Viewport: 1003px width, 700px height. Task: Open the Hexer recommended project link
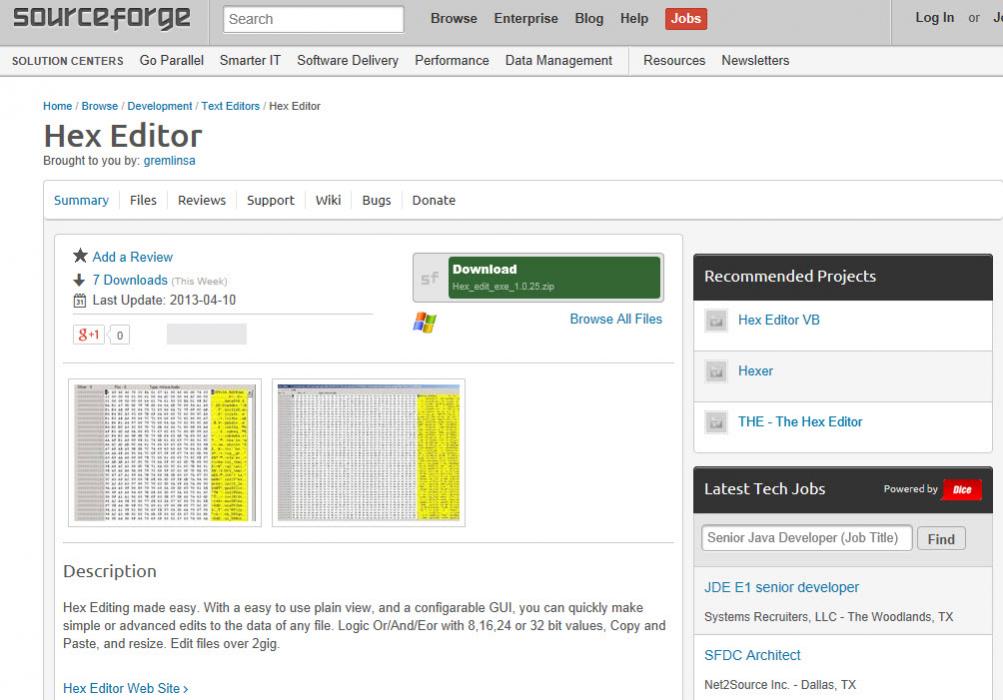[755, 371]
